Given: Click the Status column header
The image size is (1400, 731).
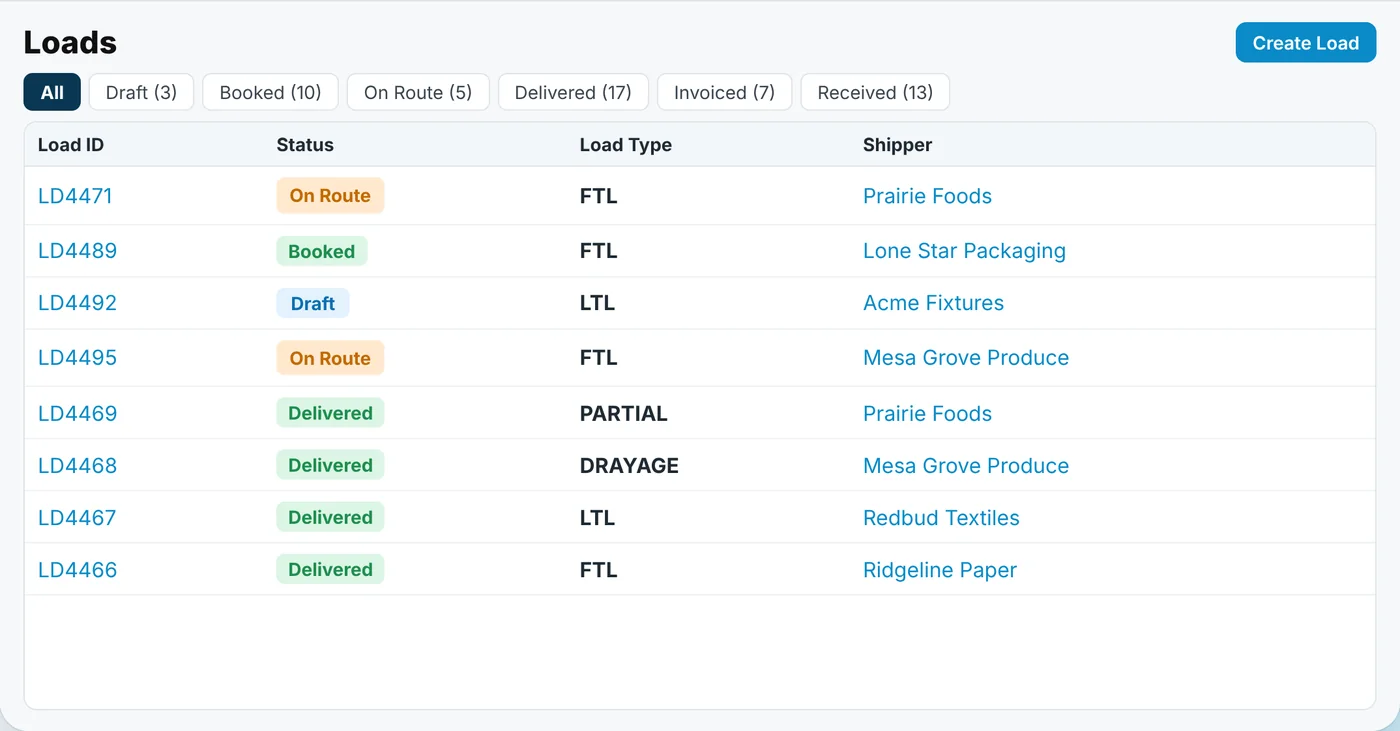Looking at the screenshot, I should click(305, 145).
